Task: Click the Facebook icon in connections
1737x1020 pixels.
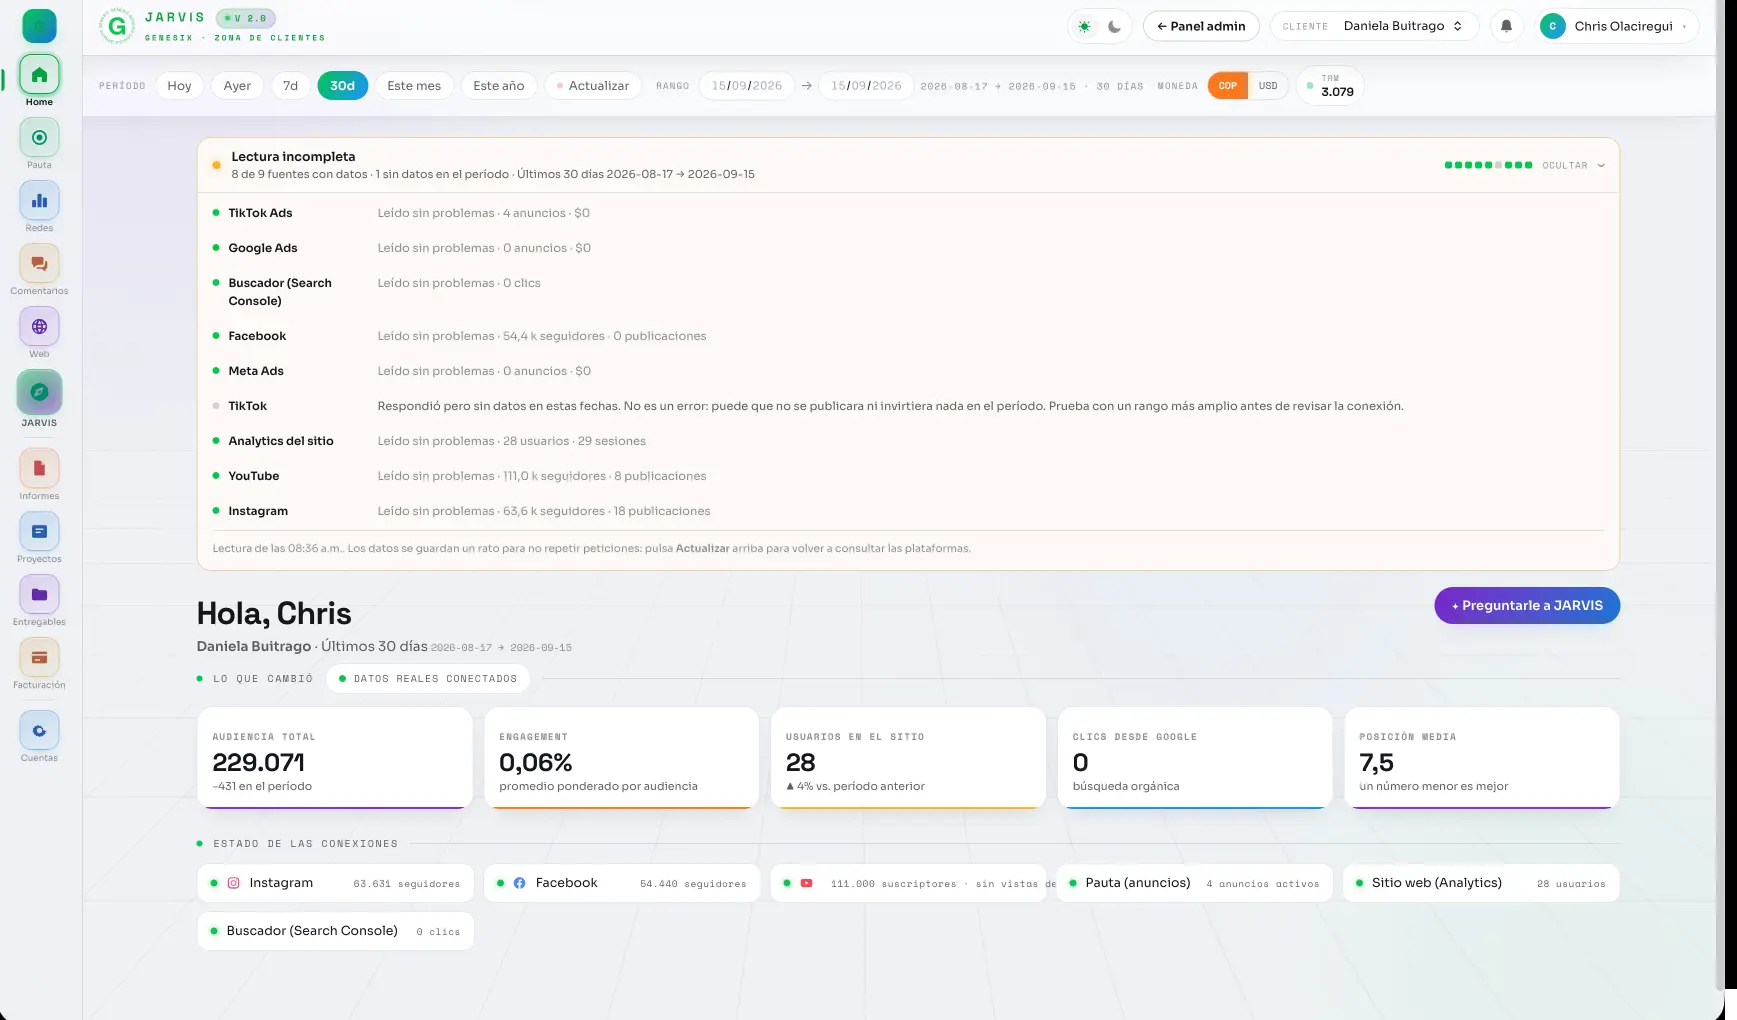Action: click(x=519, y=883)
